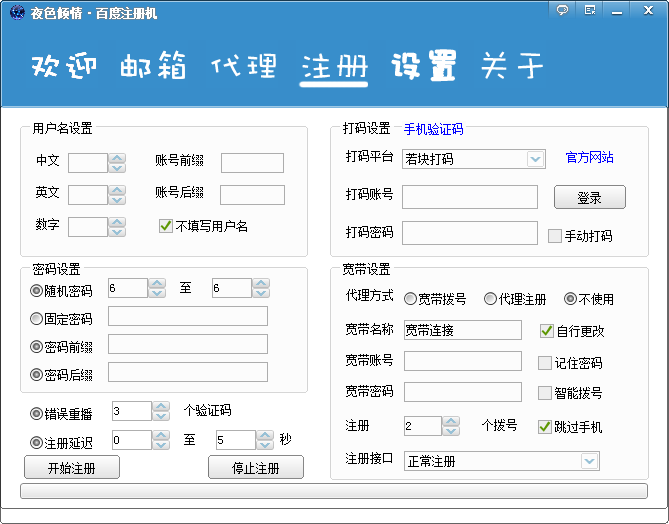Decrease the 错误重播 captcha count
The image size is (669, 524).
(x=161, y=416)
